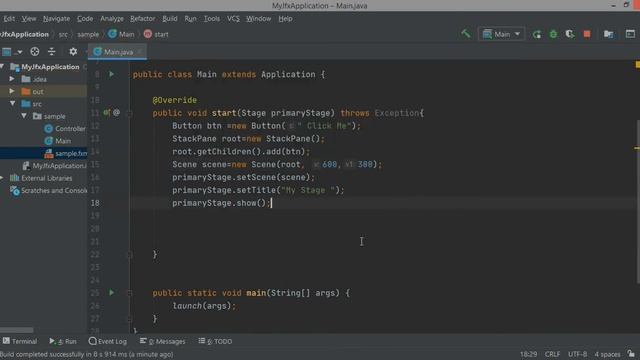Image resolution: width=640 pixels, height=360 pixels.
Task: Select Main class in project tree
Action: click(58, 141)
